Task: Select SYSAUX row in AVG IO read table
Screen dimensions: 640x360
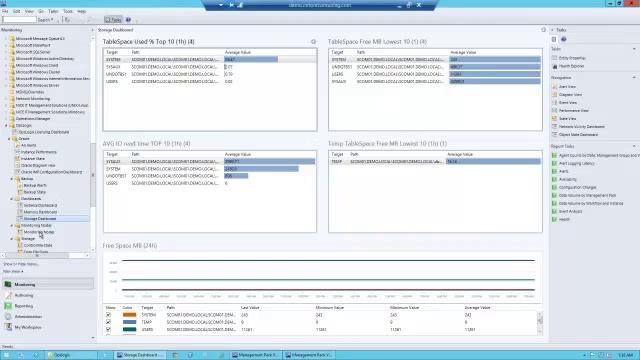Action: click(210, 162)
